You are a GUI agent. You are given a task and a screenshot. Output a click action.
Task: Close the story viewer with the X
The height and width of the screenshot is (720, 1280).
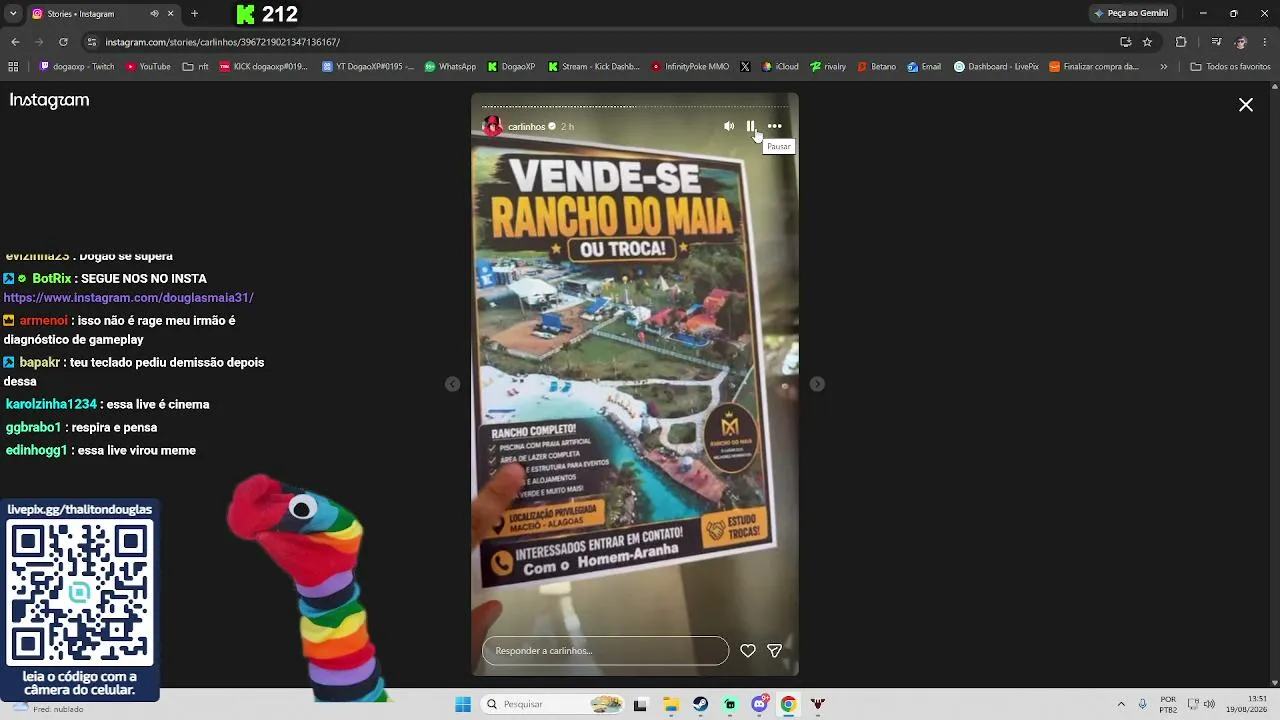(1246, 105)
